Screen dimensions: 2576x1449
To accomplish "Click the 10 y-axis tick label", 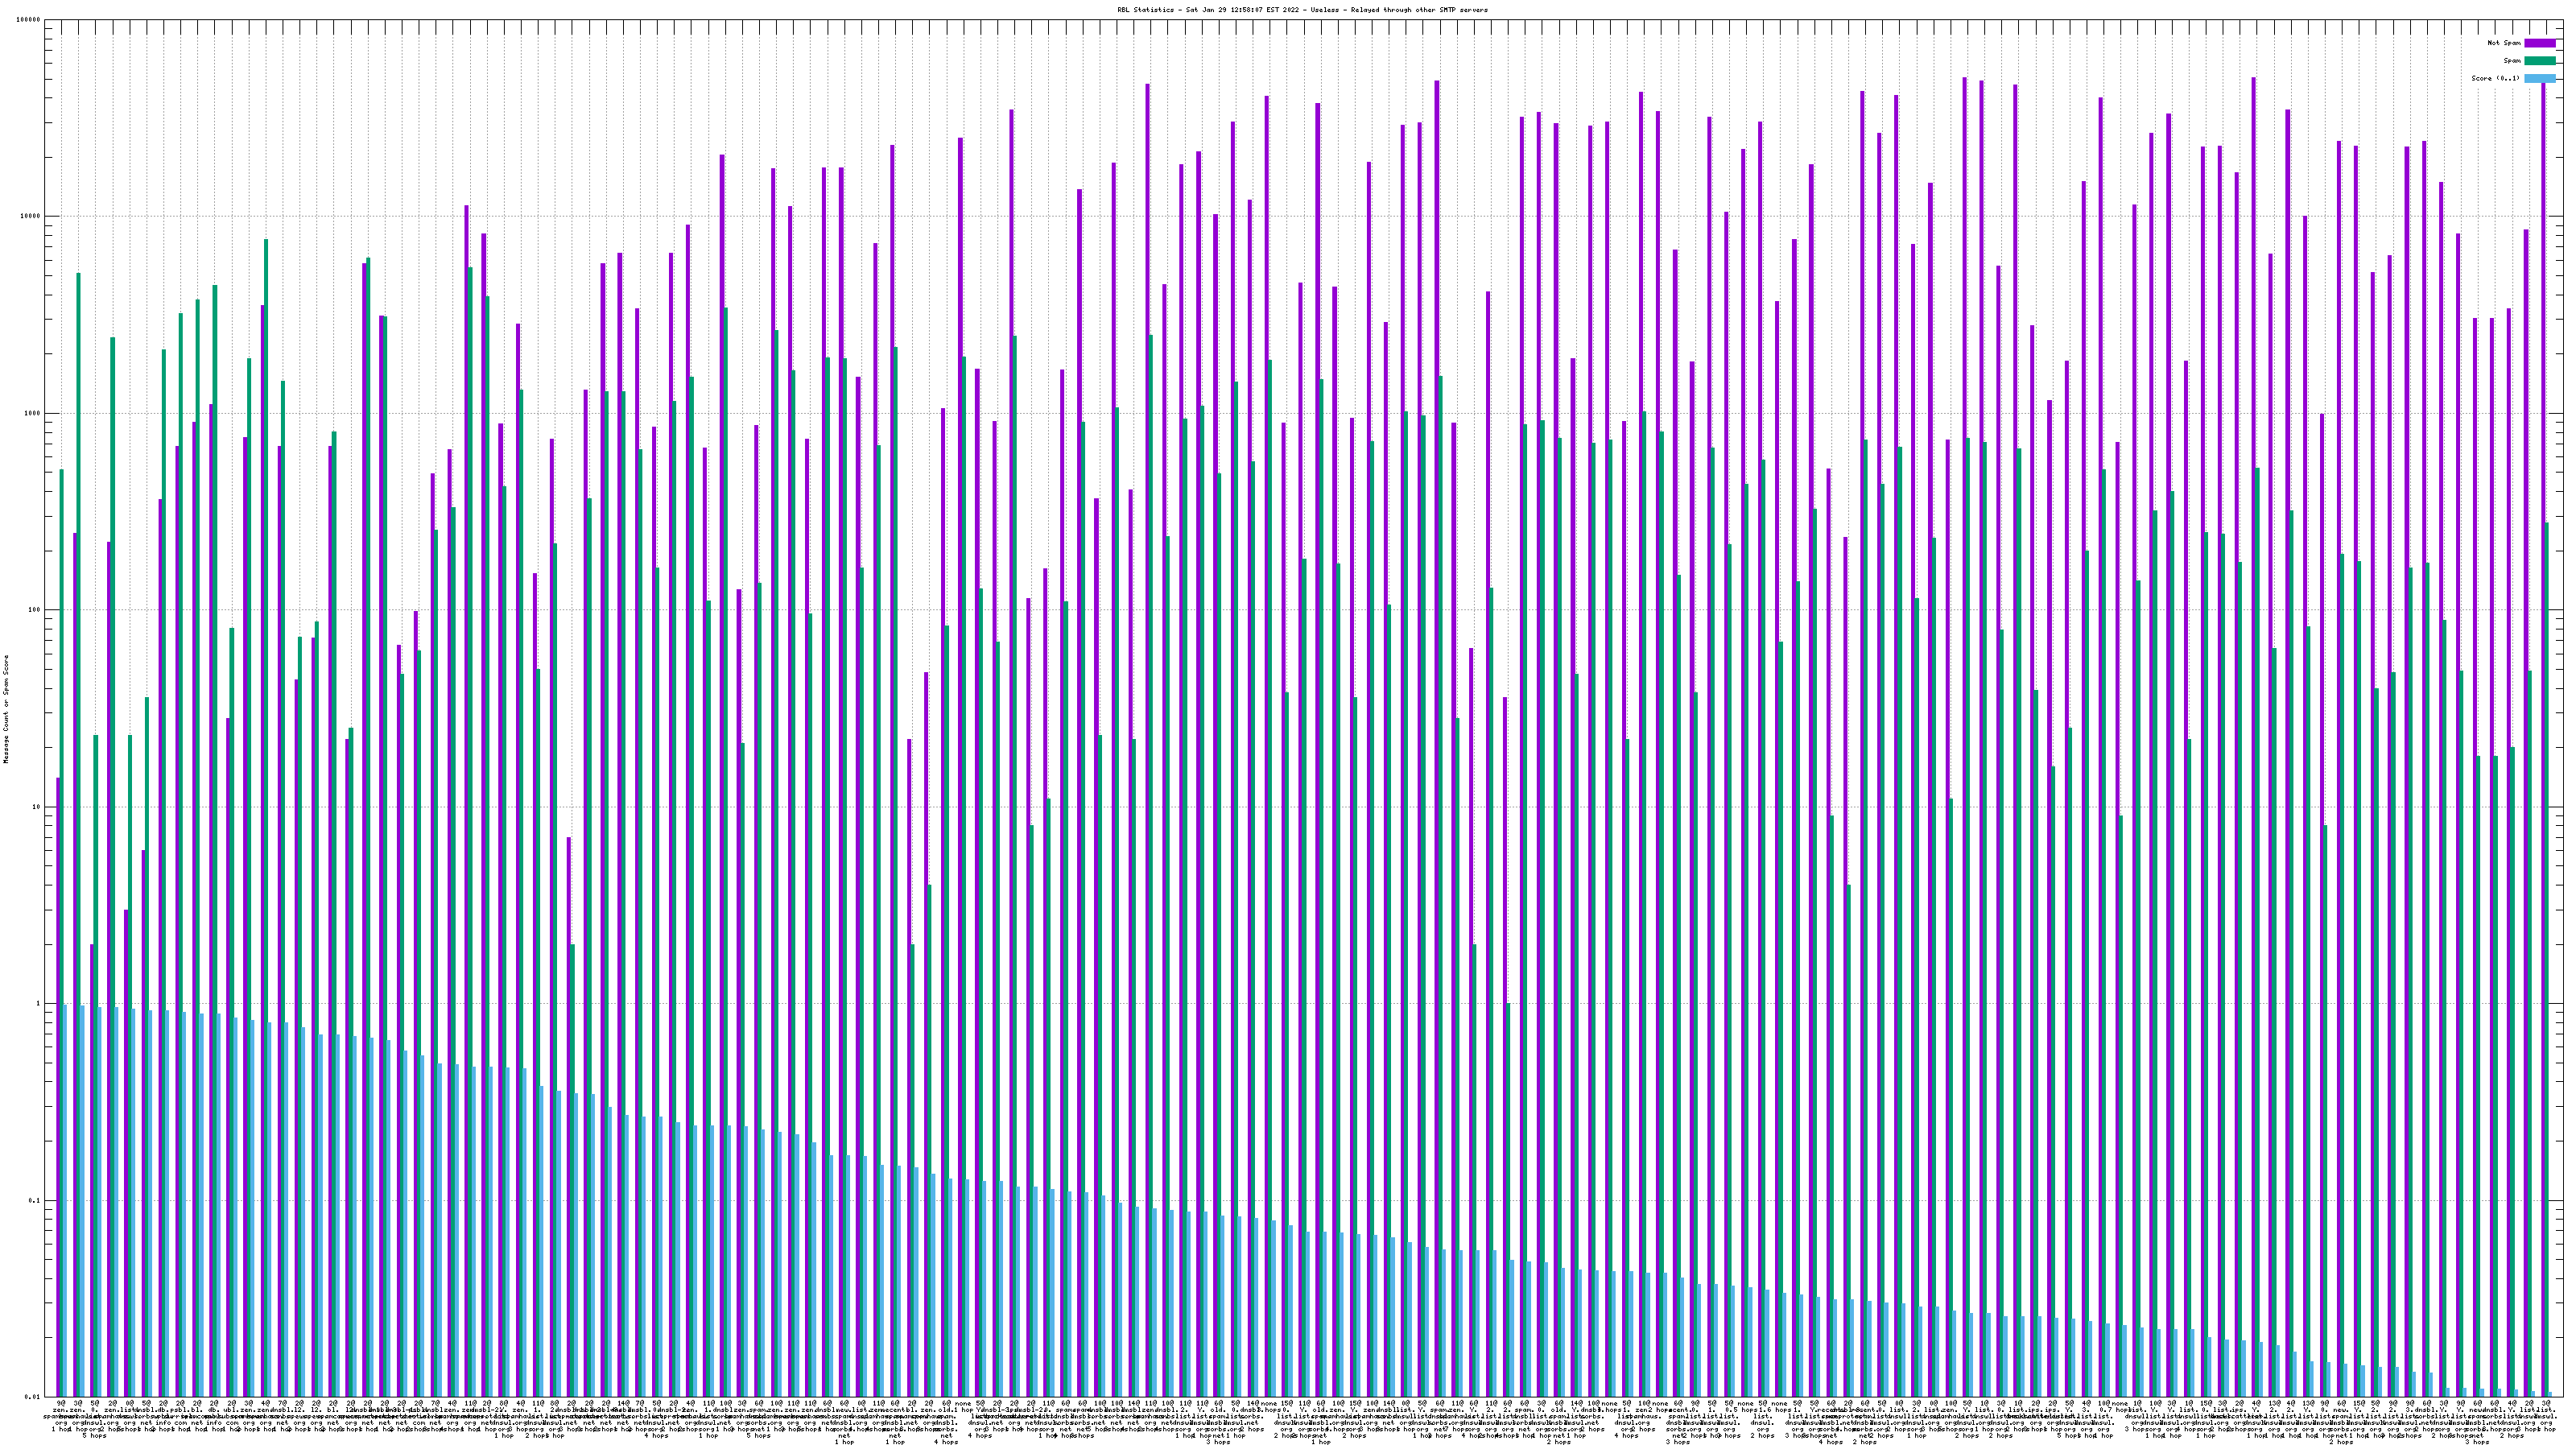I will (x=37, y=807).
